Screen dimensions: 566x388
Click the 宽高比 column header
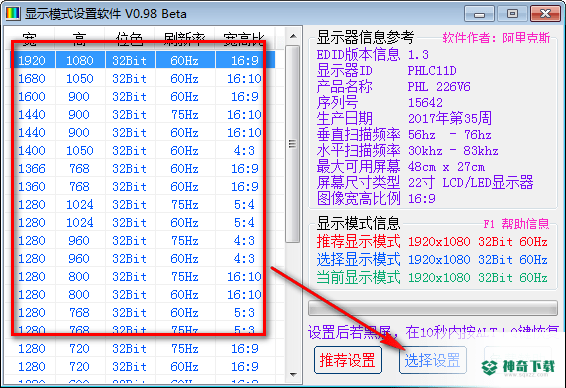tap(244, 38)
